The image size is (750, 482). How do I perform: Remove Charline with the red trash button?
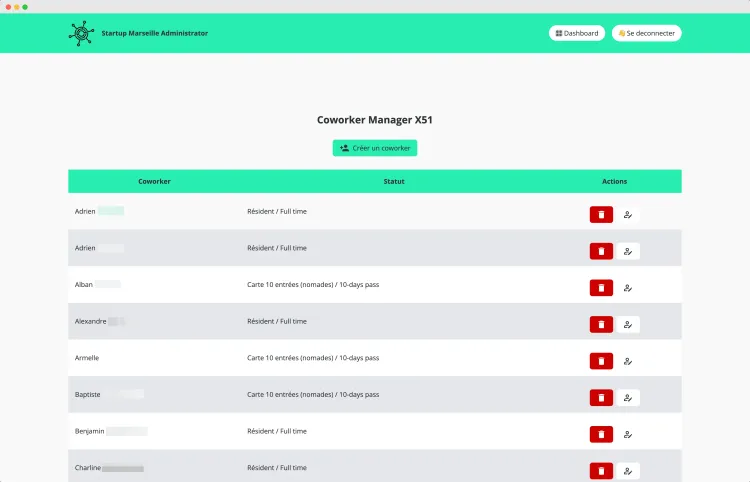tap(601, 471)
